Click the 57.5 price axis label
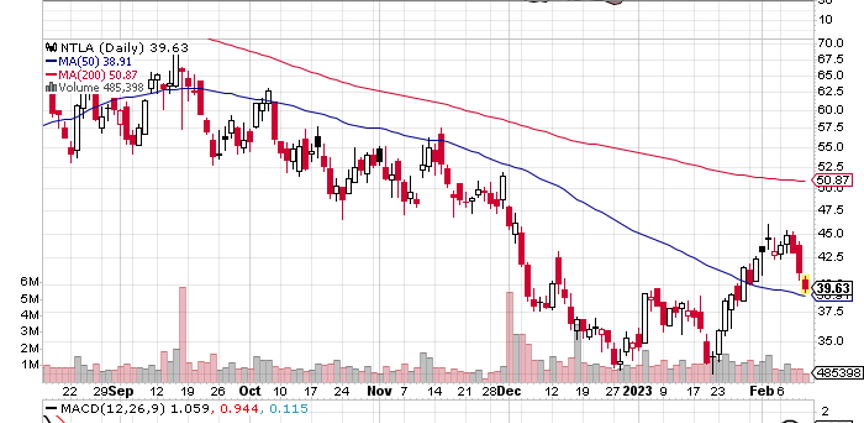864x423 pixels. (x=831, y=128)
